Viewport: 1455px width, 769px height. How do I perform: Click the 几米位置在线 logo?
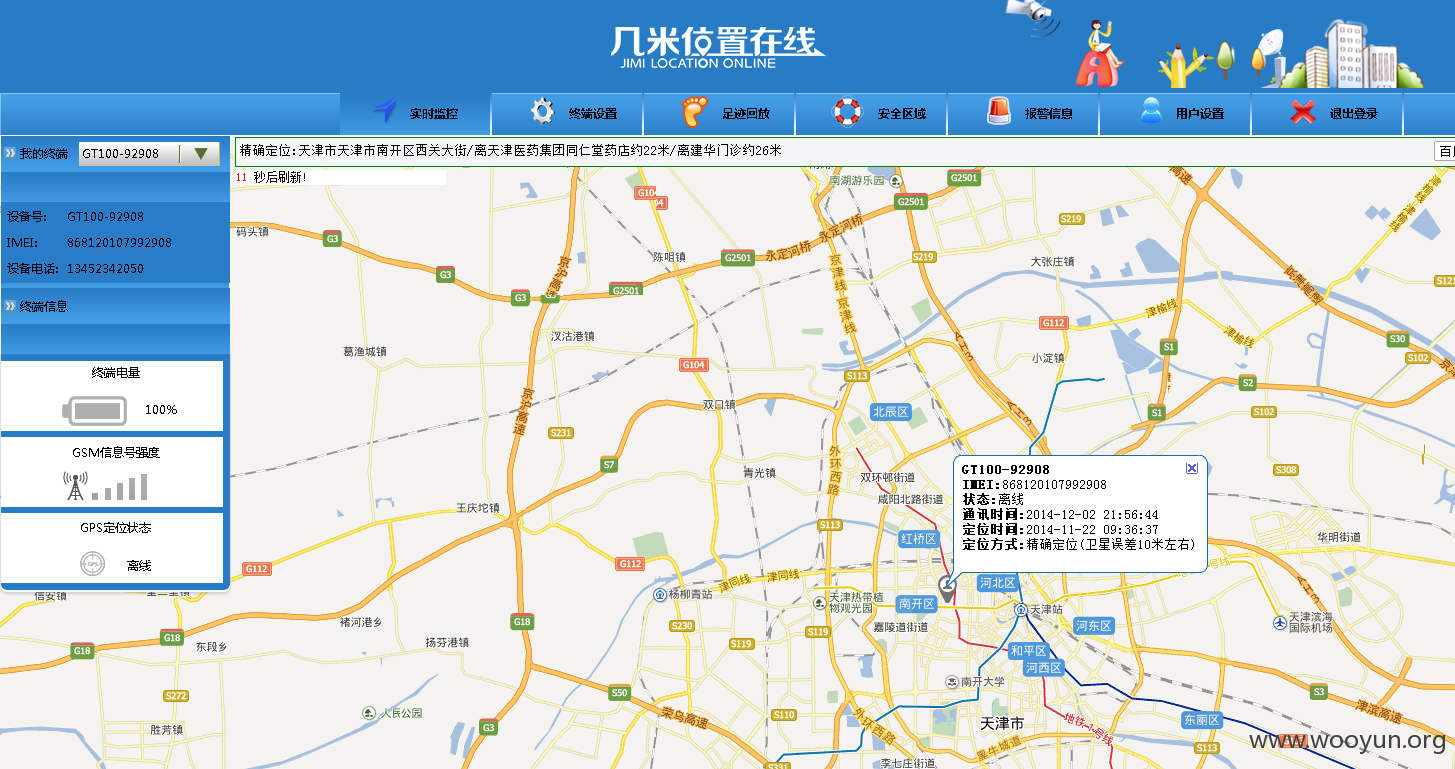(716, 47)
